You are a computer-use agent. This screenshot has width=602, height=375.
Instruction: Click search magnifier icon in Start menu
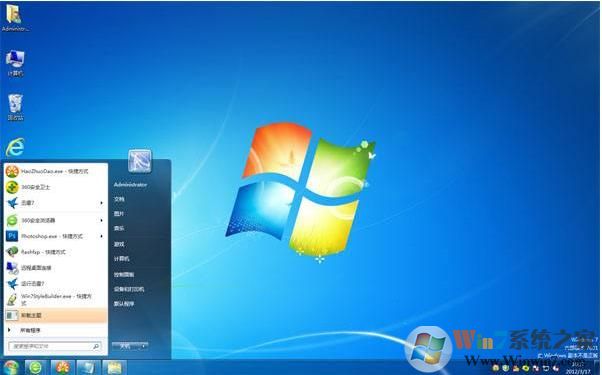click(x=96, y=346)
